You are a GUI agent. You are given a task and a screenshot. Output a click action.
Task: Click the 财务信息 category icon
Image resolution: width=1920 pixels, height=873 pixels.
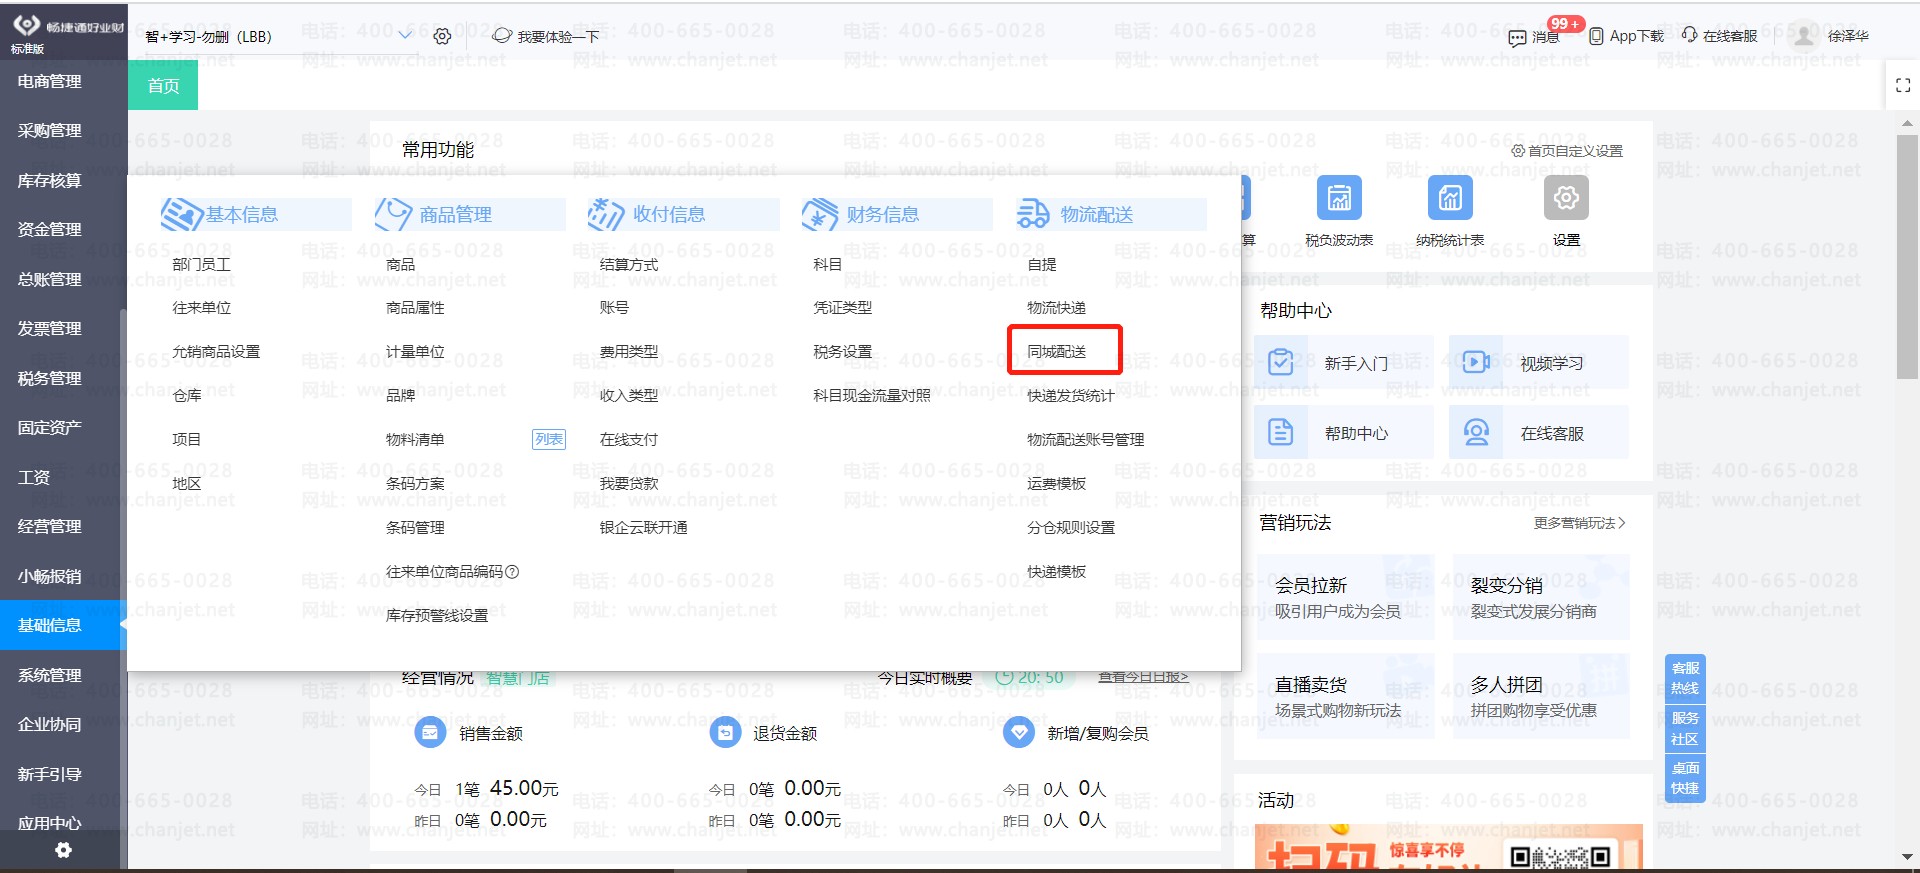coord(820,214)
